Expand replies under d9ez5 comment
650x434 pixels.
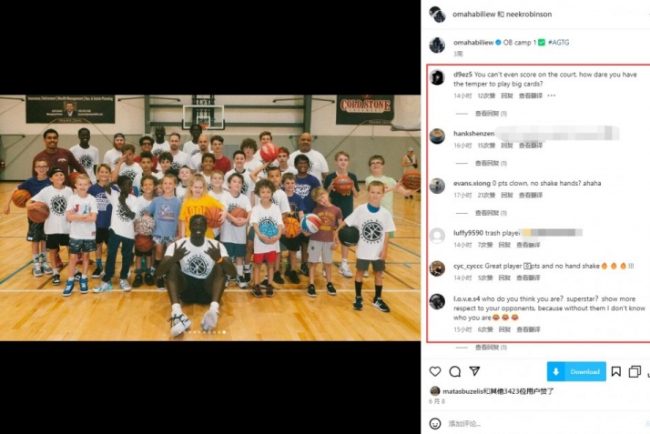pos(491,114)
